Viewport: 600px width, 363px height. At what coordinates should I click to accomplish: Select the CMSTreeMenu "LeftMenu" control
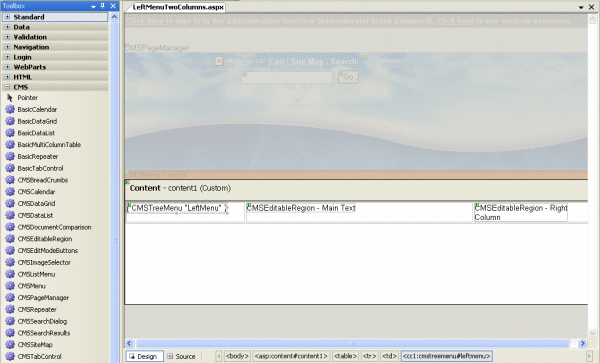(x=177, y=208)
